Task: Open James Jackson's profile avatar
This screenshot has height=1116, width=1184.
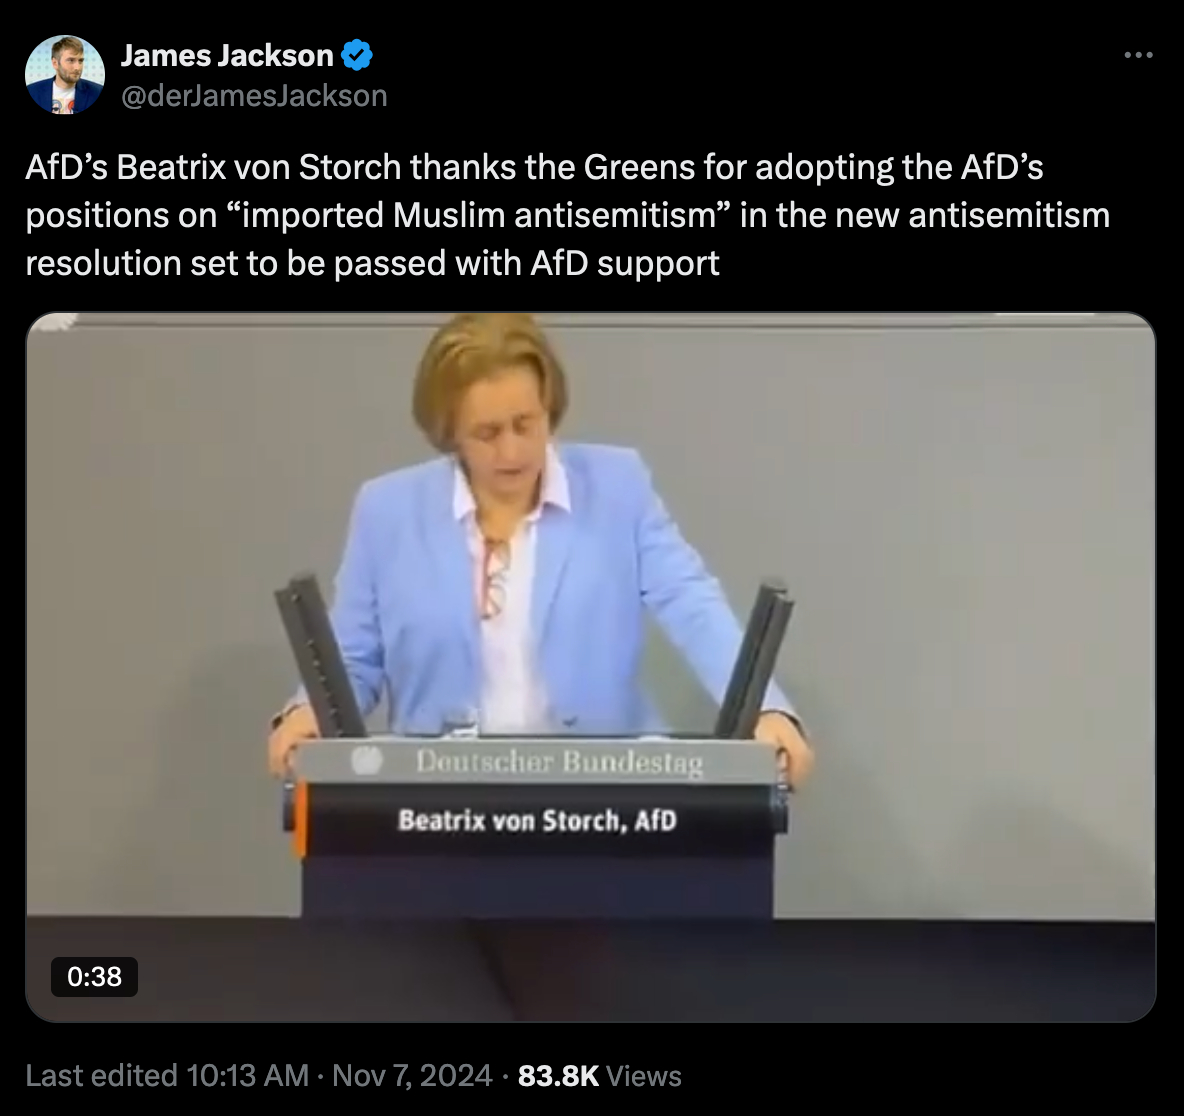Action: pos(64,74)
